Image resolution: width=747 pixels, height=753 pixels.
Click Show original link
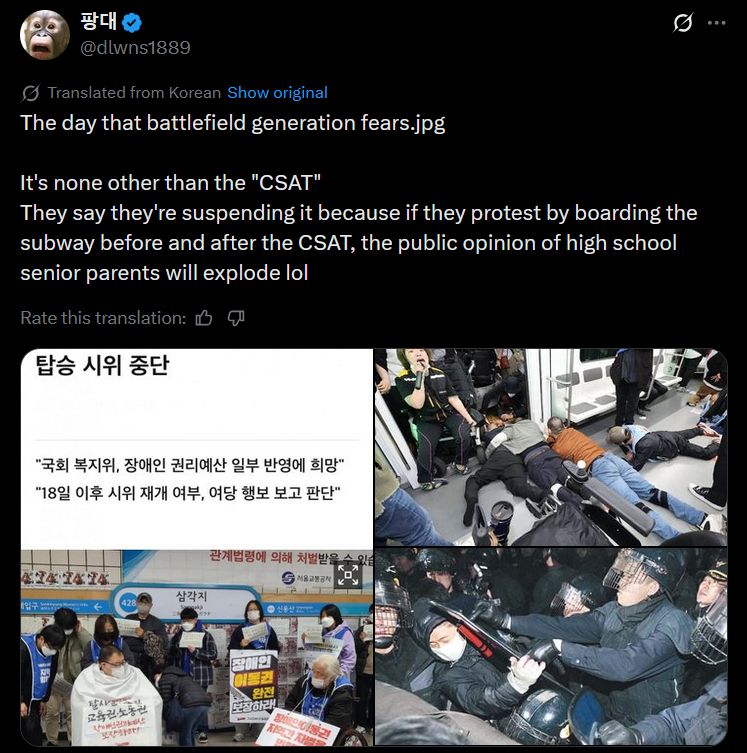pyautogui.click(x=277, y=93)
